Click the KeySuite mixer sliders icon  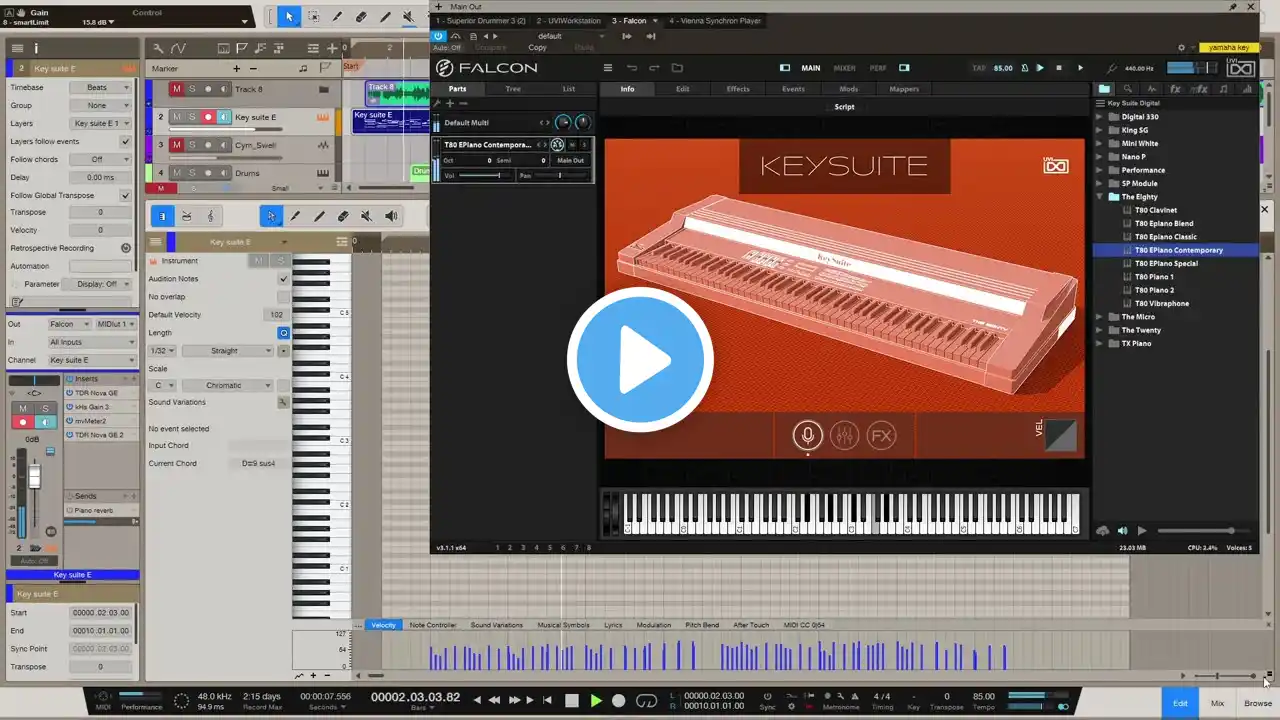coord(844,435)
